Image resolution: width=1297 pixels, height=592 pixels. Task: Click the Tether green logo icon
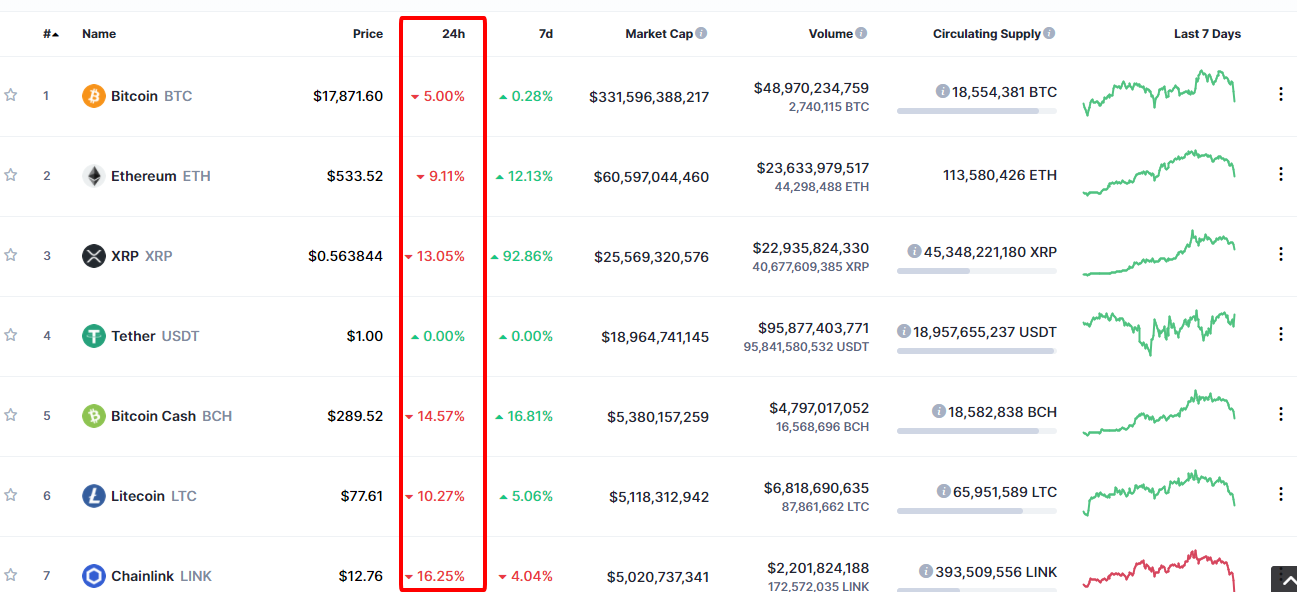tap(93, 336)
